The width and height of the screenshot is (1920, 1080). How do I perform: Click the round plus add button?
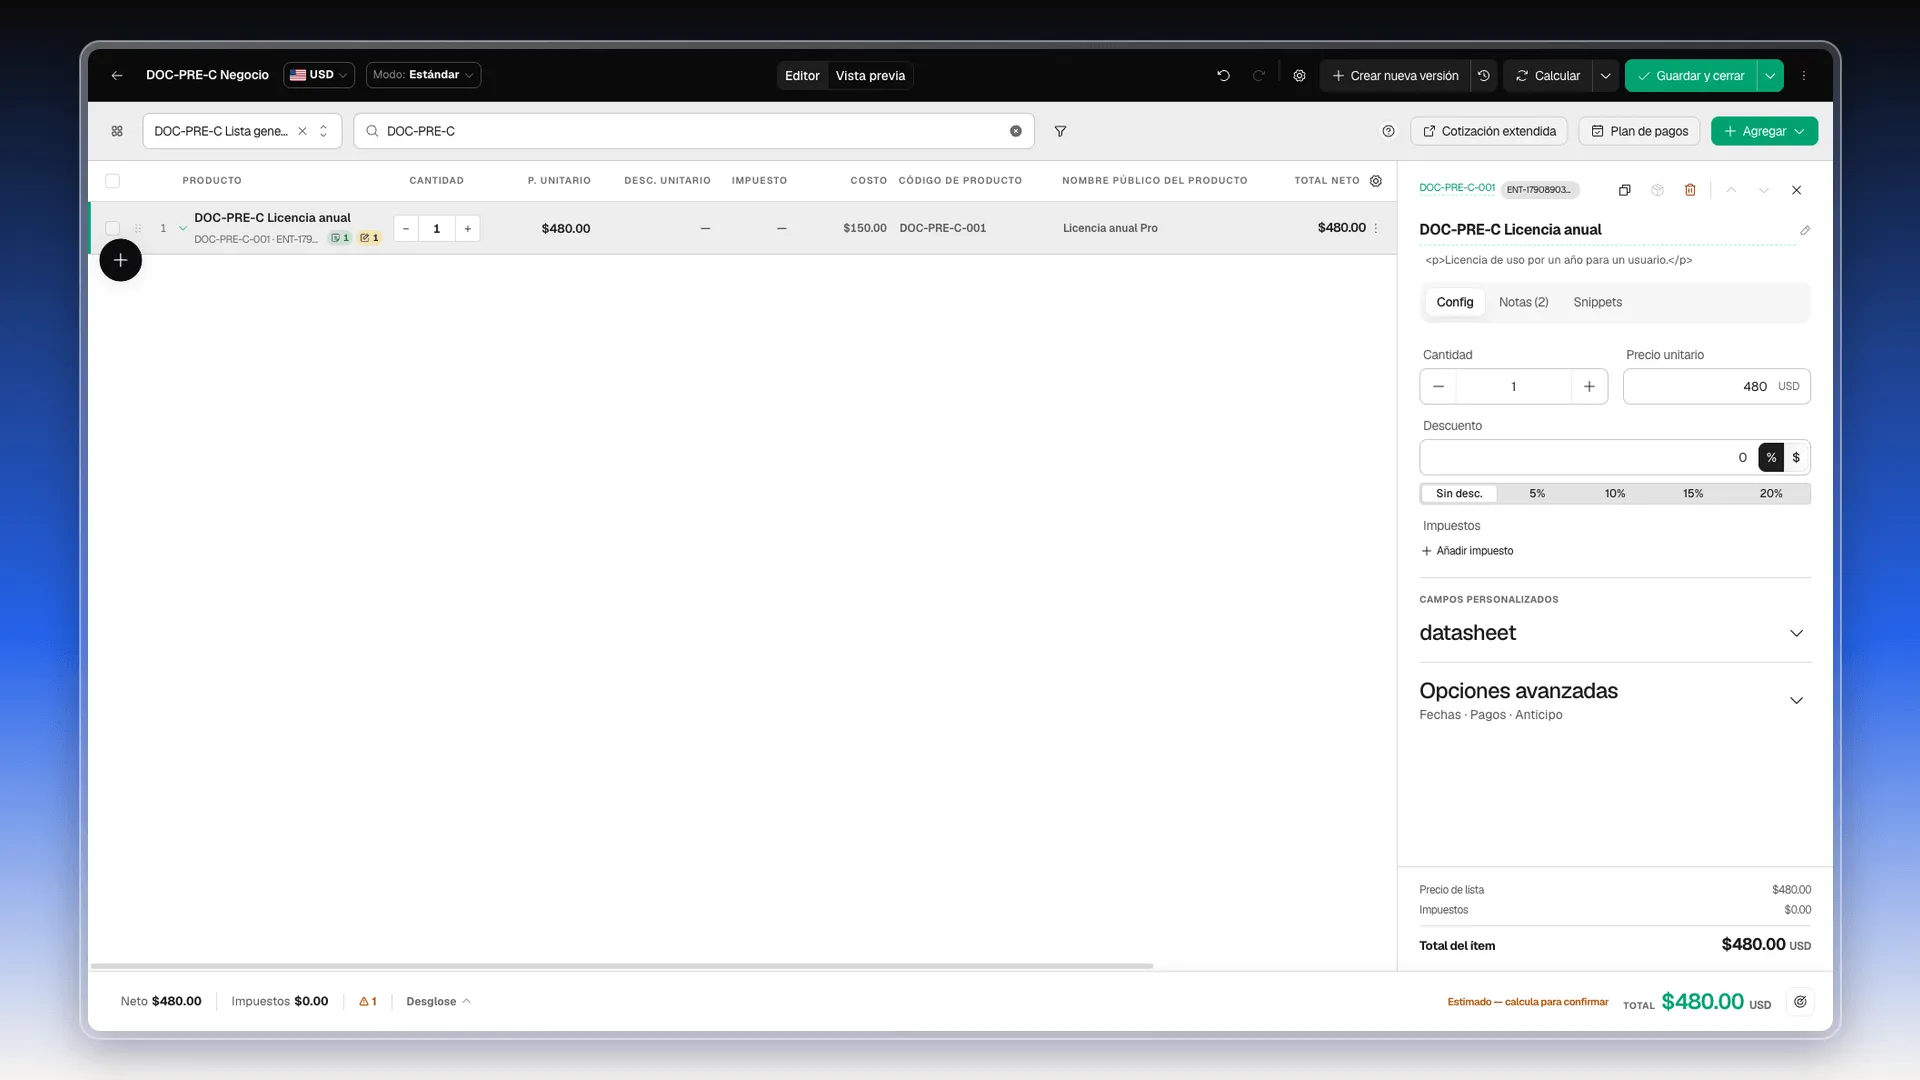tap(120, 260)
